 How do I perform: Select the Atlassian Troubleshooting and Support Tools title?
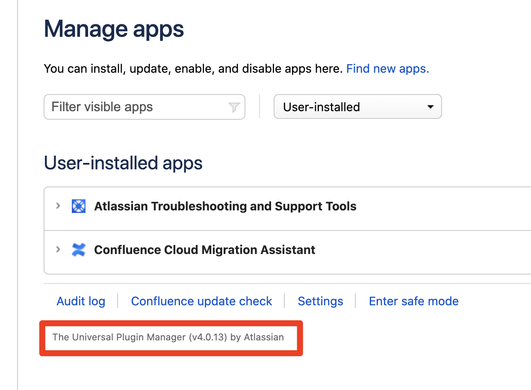pyautogui.click(x=225, y=206)
